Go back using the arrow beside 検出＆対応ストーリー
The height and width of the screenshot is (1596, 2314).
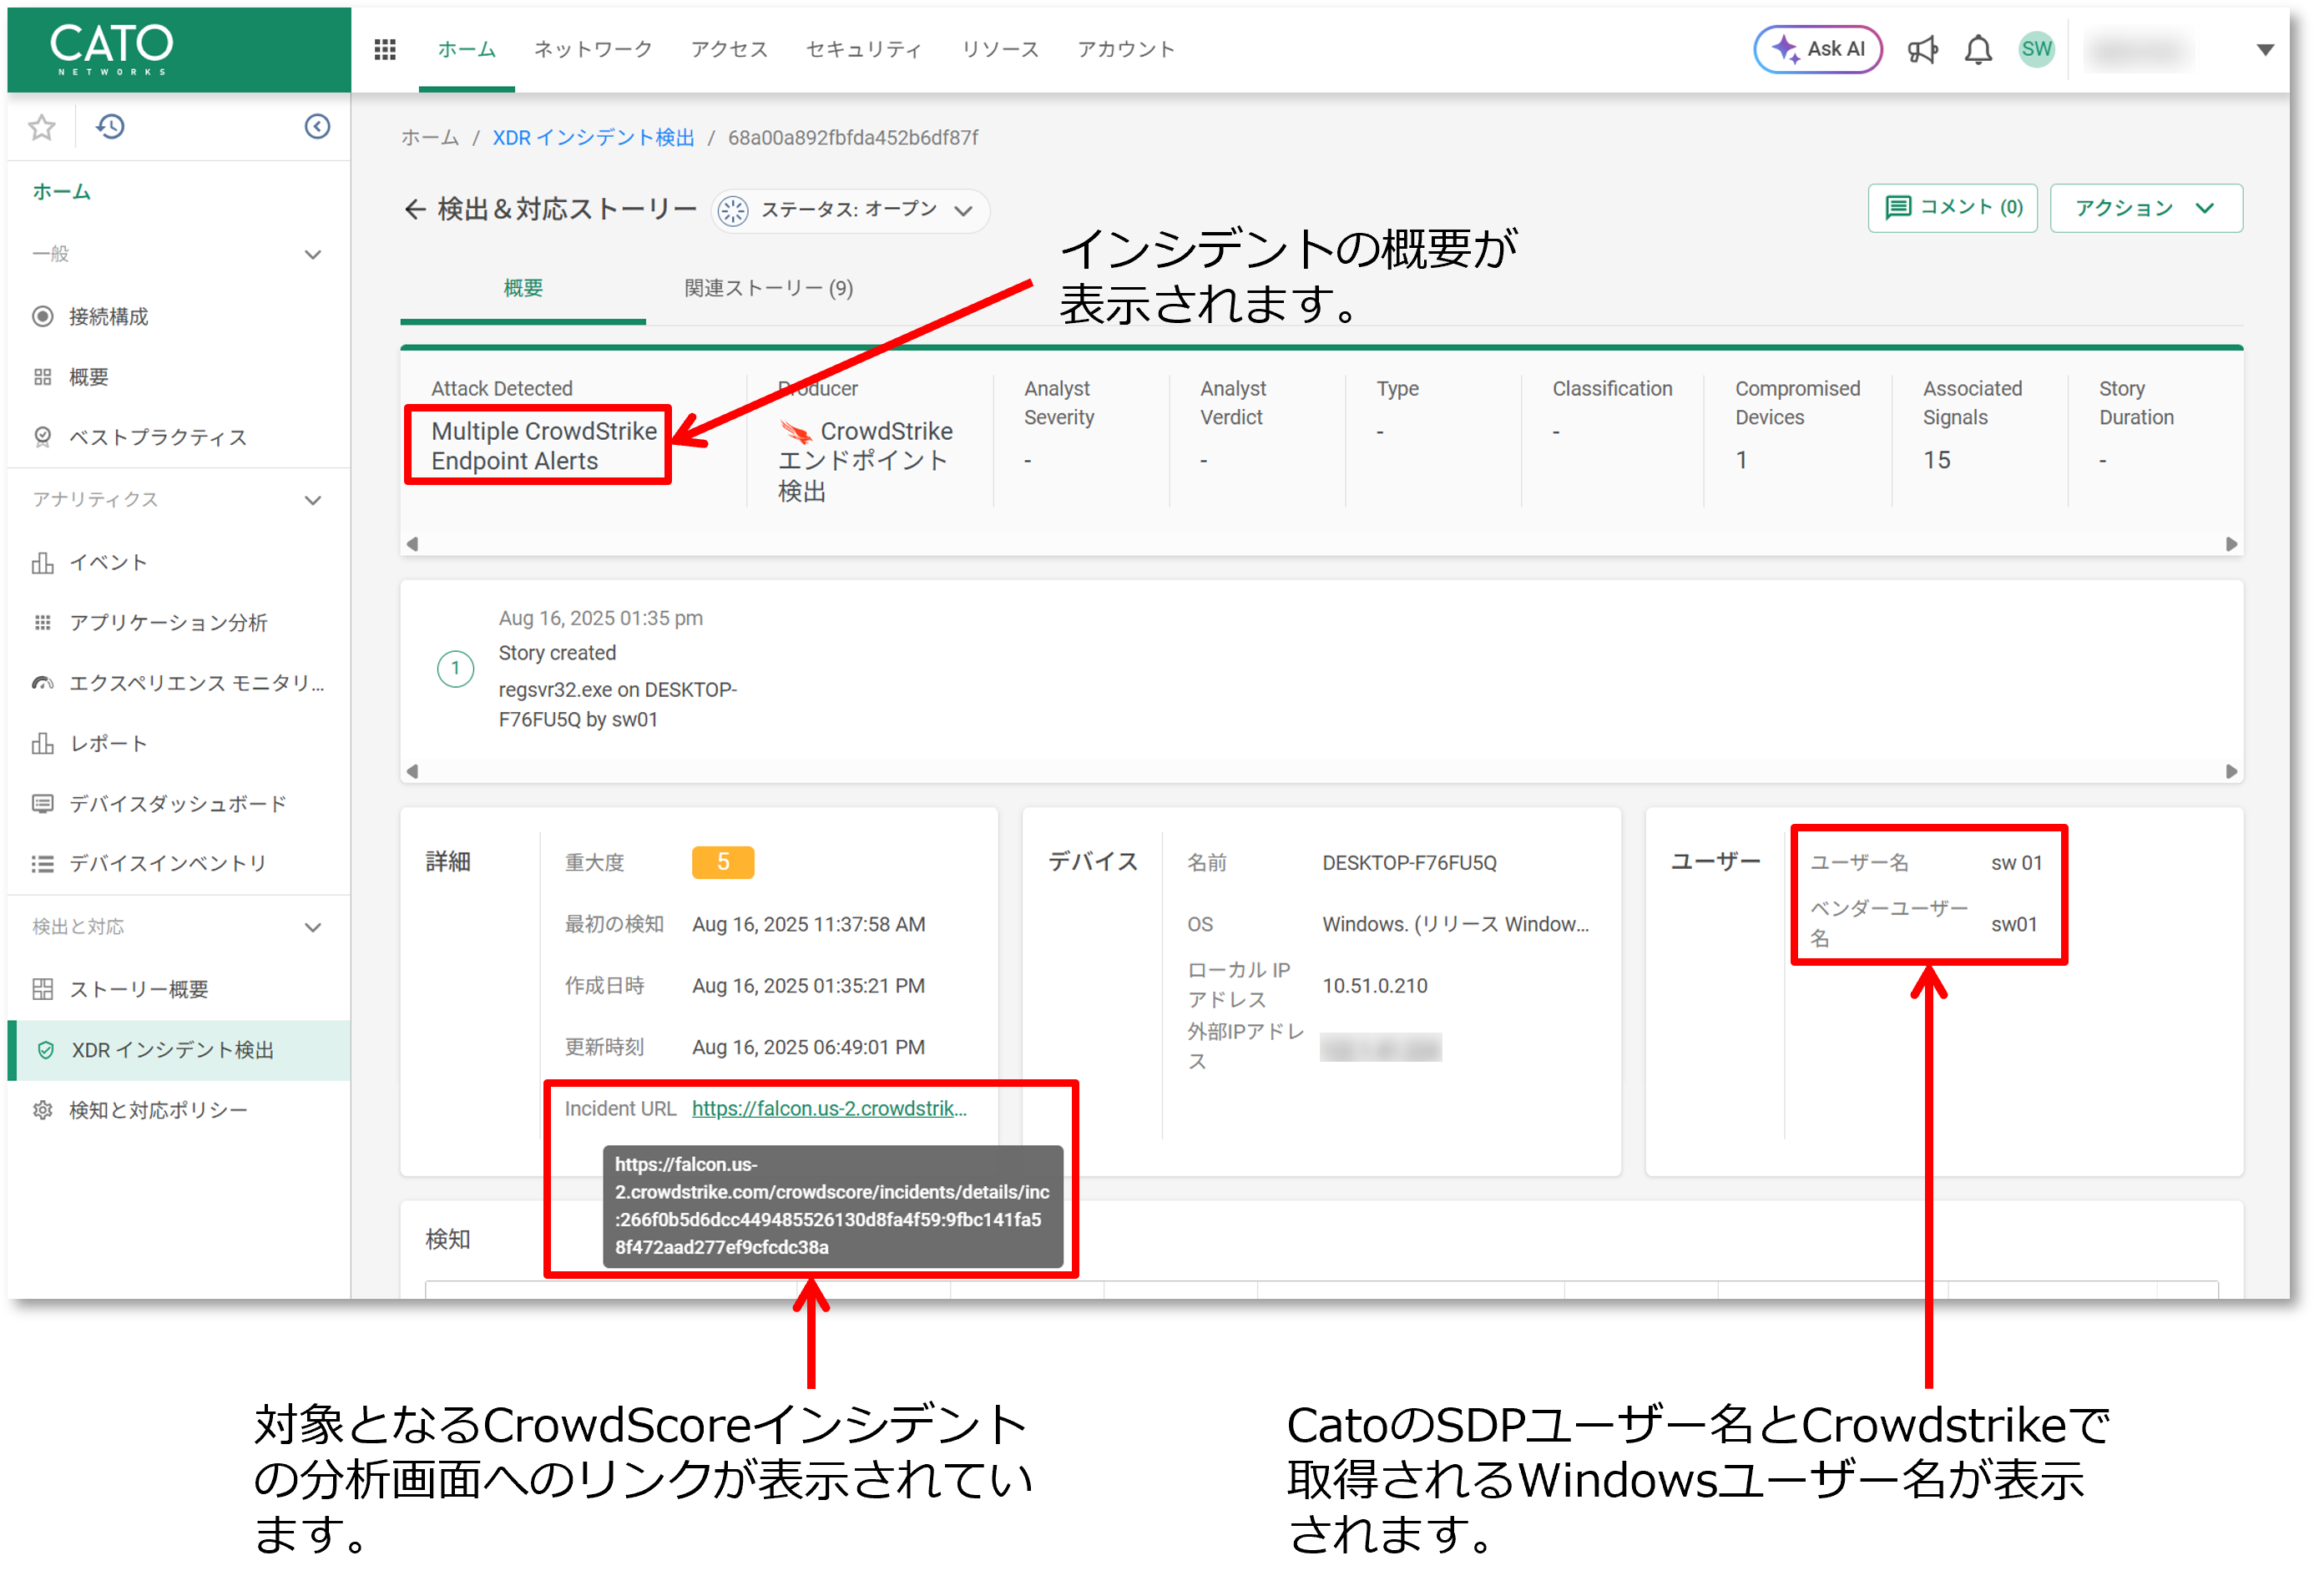(414, 209)
